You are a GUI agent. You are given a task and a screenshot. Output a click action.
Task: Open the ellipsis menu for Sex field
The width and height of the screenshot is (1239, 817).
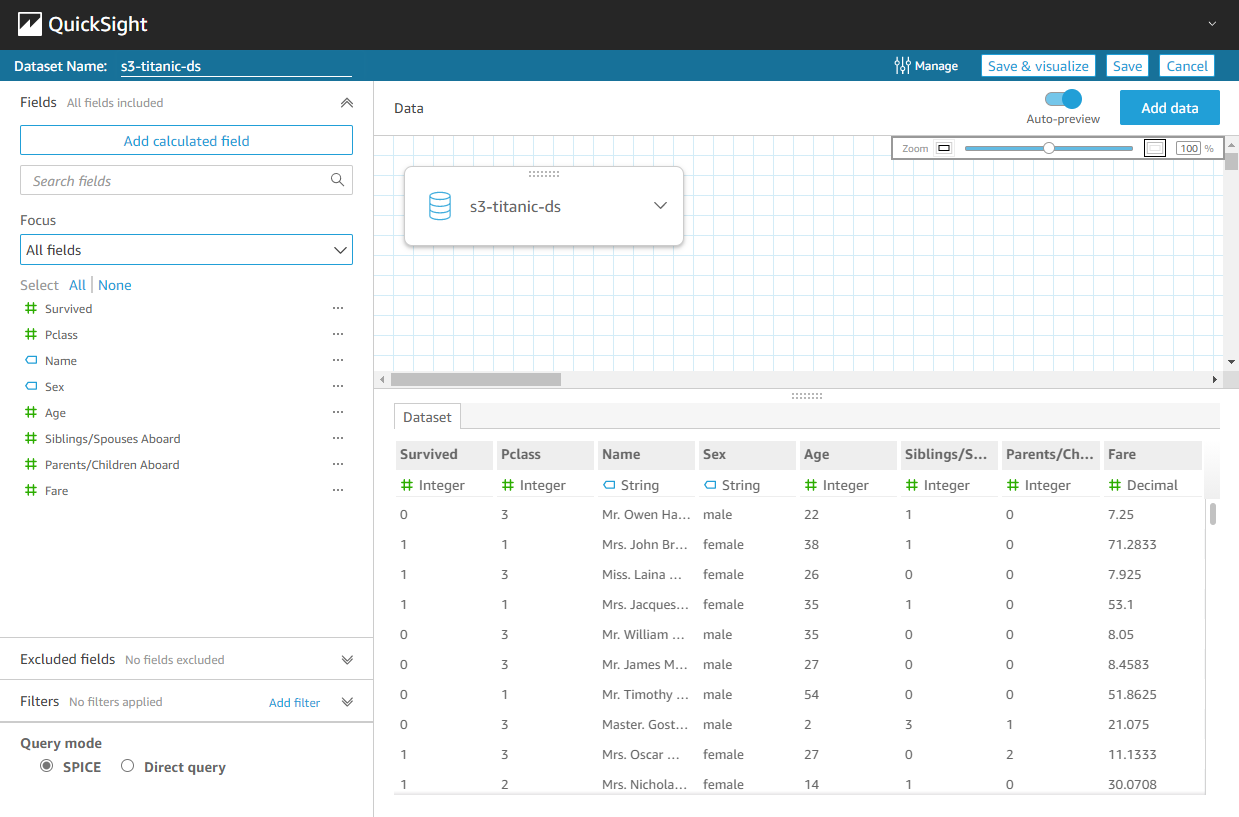tap(338, 387)
